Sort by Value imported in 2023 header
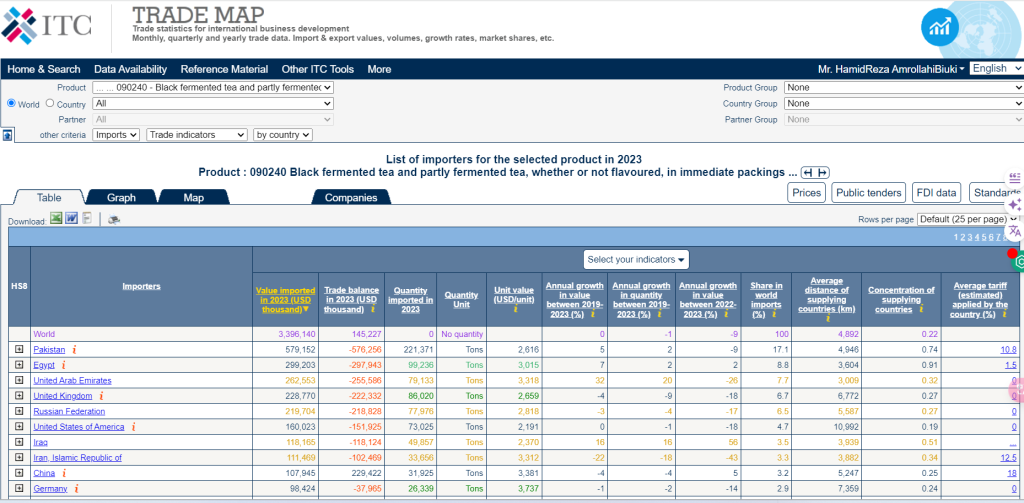Screen dimensions: 1024x503 click(x=285, y=300)
